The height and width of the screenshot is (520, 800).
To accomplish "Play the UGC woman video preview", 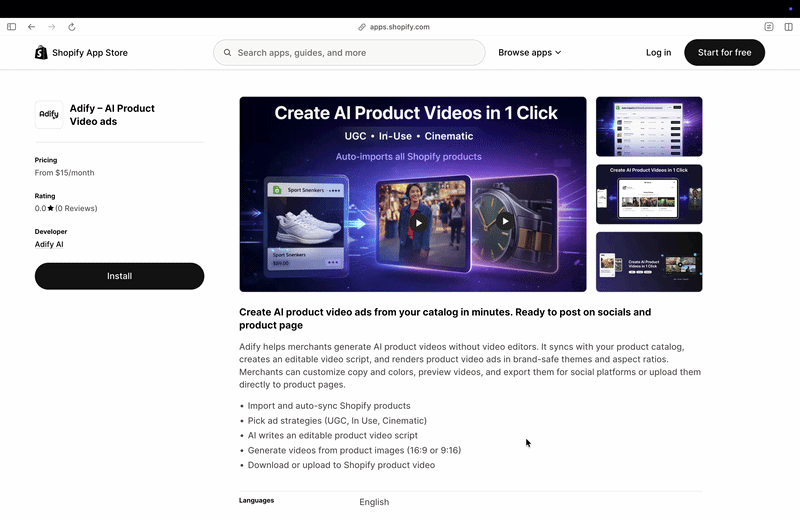I will pyautogui.click(x=419, y=222).
